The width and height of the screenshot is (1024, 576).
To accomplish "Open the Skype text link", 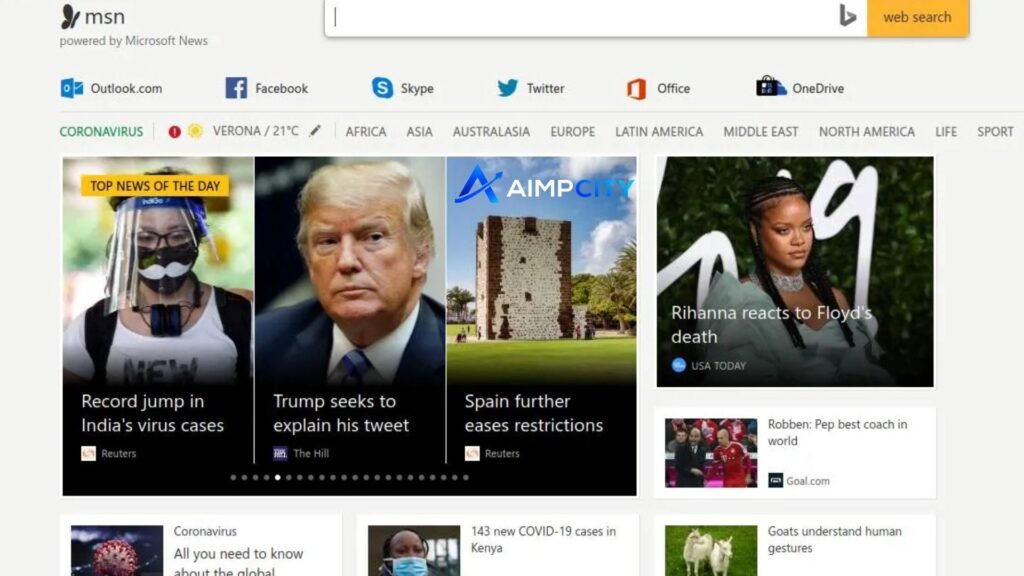I will click(x=417, y=88).
